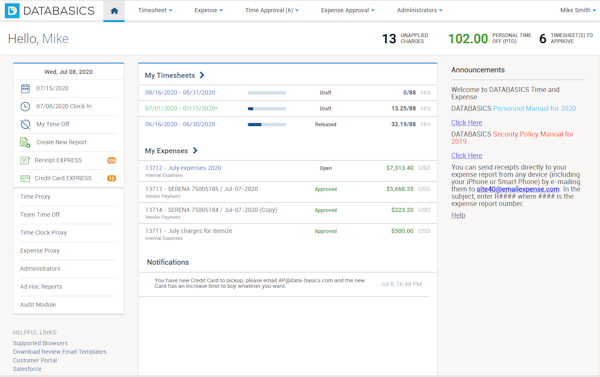
Task: Click the first Click Here under Personnel Manual
Action: coord(466,122)
